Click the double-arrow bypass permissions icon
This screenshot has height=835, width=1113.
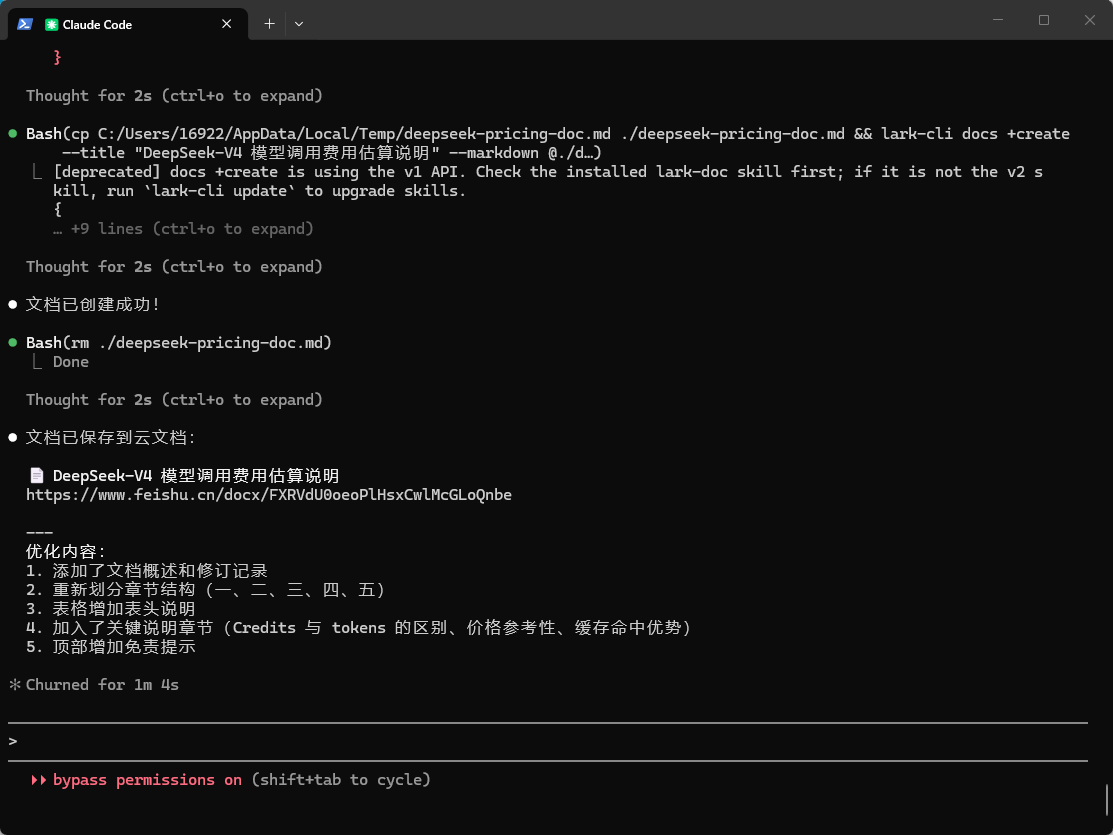tap(38, 780)
